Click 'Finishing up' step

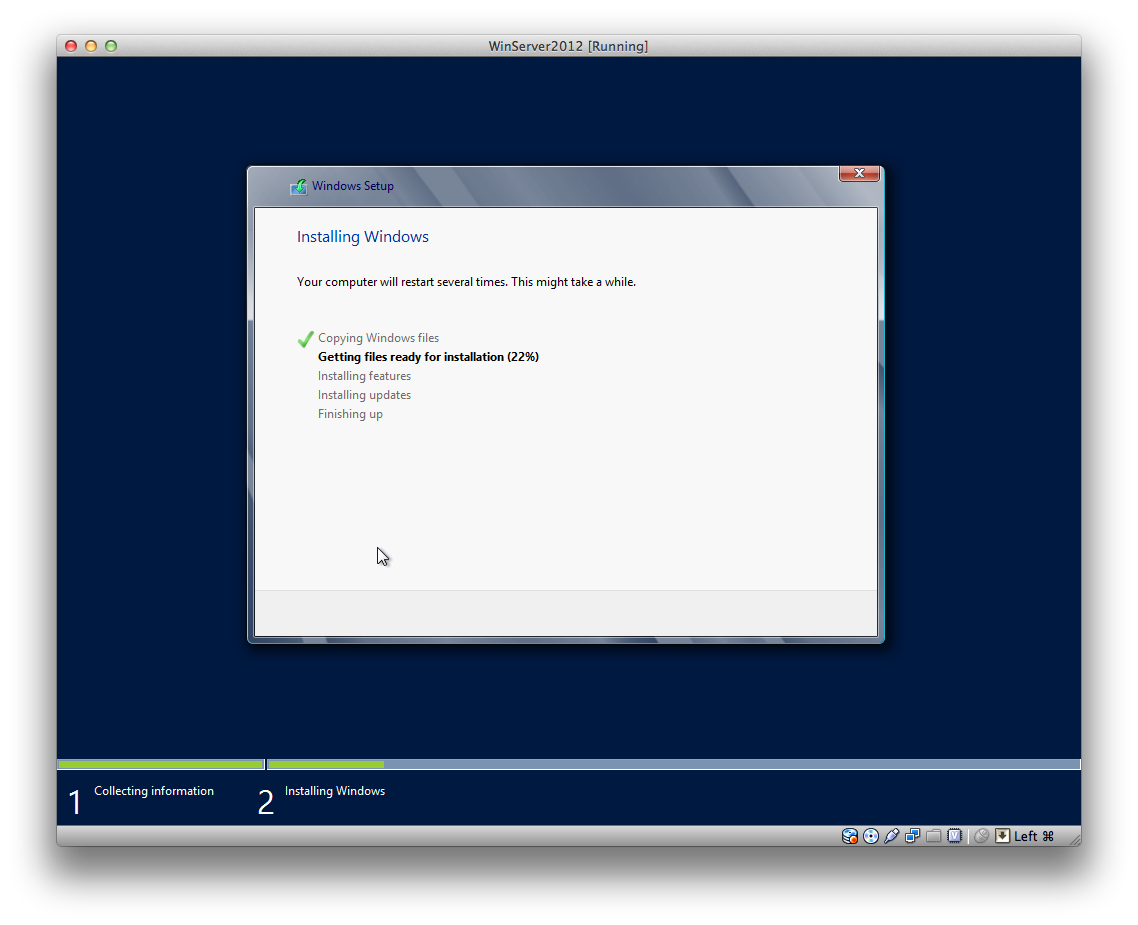pos(350,414)
